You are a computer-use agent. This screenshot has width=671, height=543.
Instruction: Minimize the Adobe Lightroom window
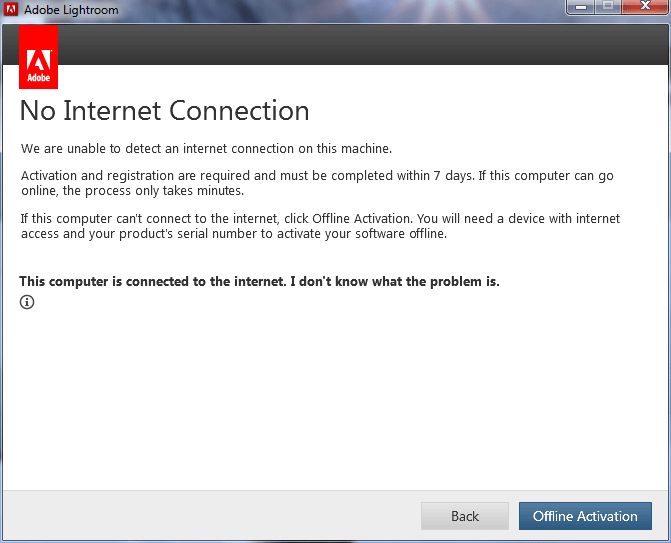[x=580, y=7]
